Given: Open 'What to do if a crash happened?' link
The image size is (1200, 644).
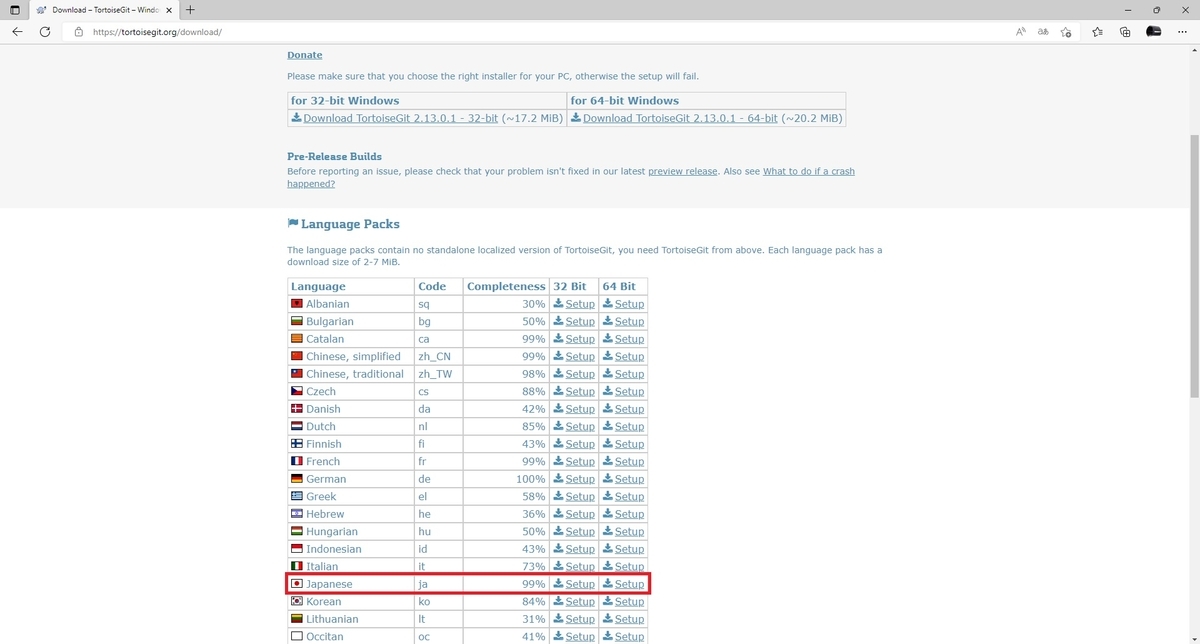Looking at the screenshot, I should (809, 171).
